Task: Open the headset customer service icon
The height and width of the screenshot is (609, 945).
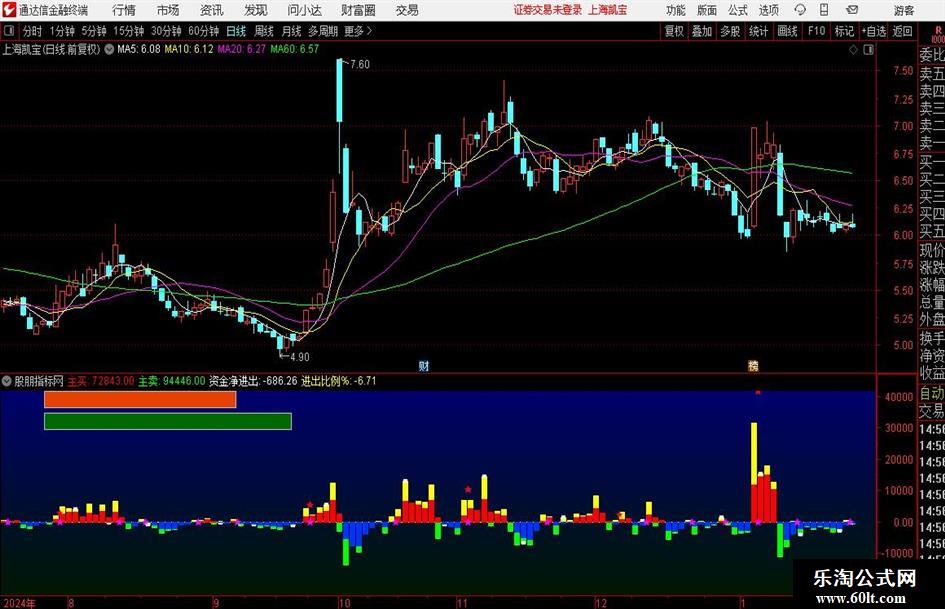Action: point(800,10)
